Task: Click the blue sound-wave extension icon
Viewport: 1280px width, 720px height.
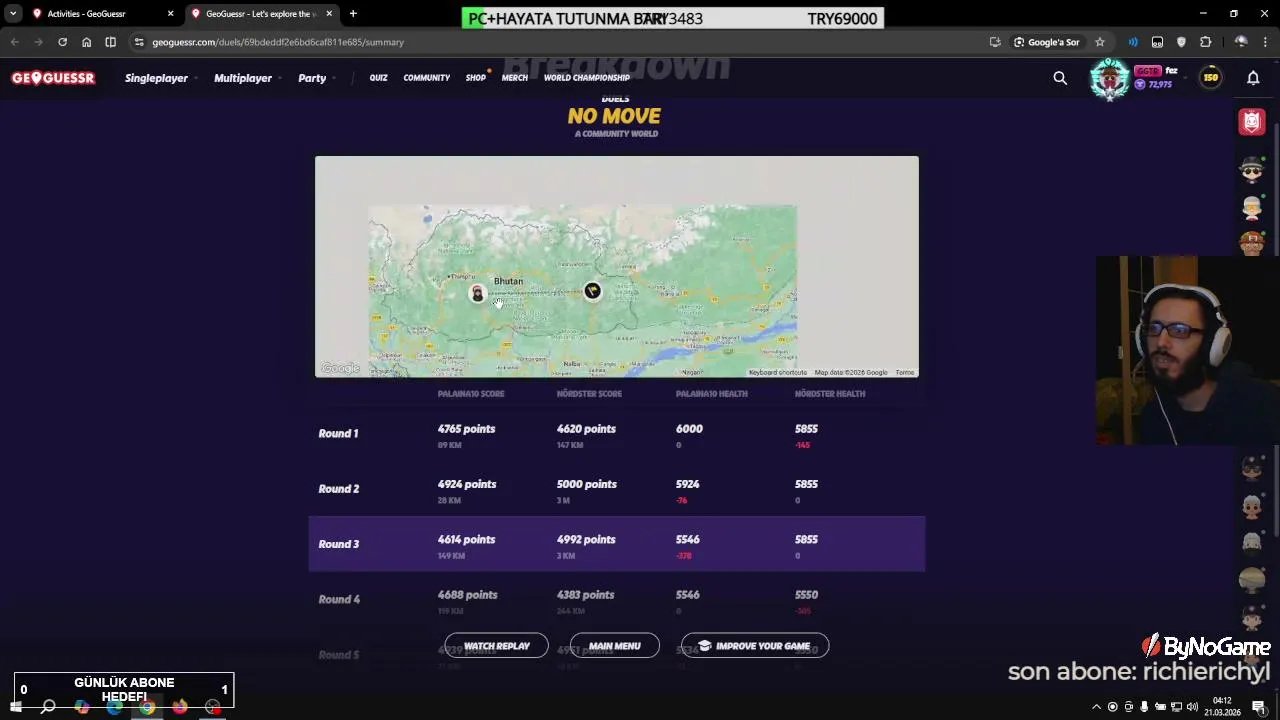Action: click(x=1133, y=42)
